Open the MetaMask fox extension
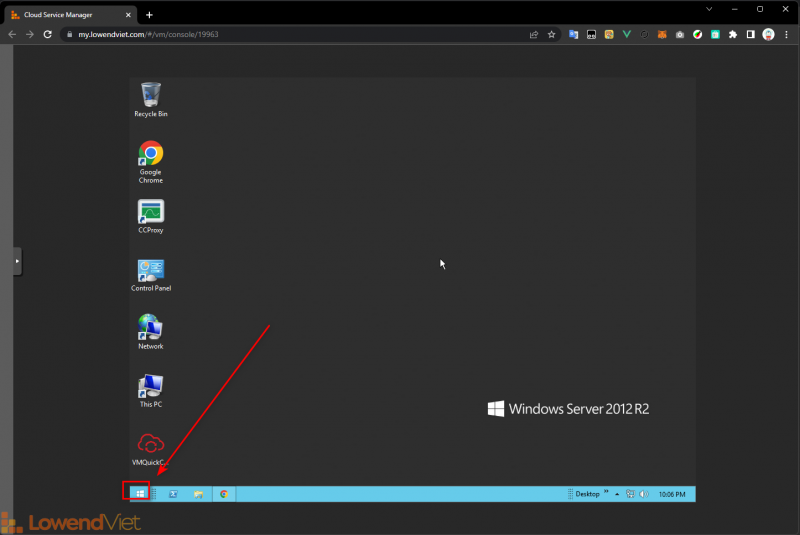The height and width of the screenshot is (535, 800). point(662,34)
